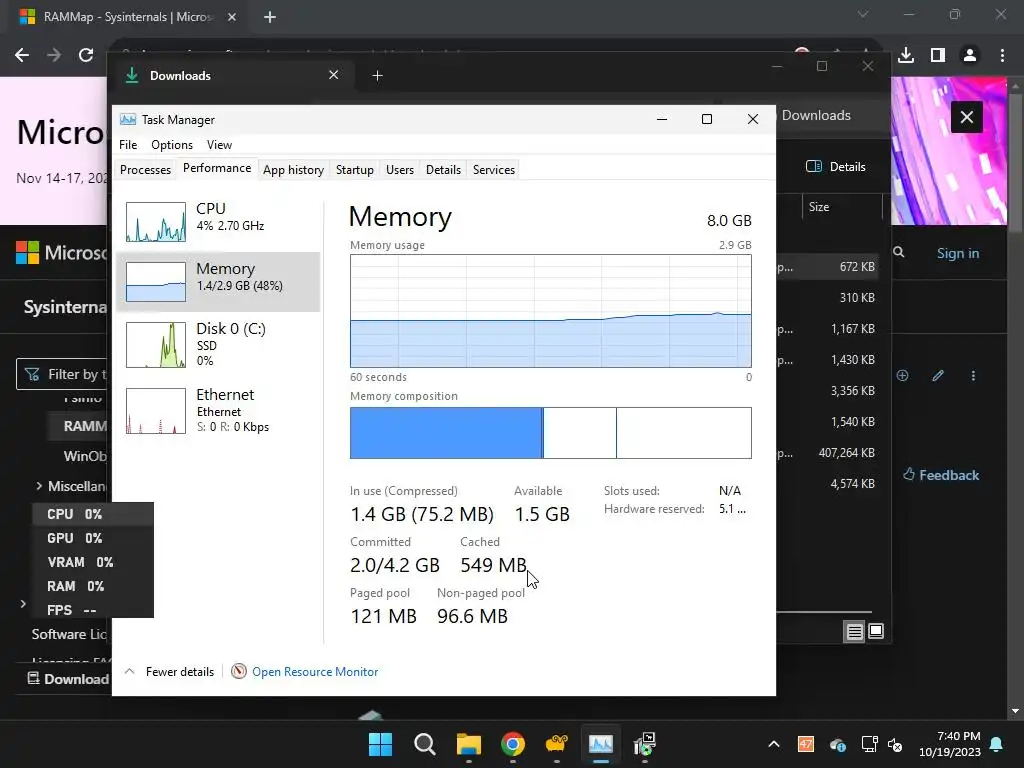The width and height of the screenshot is (1024, 768).
Task: Reload the Chrome page
Action: [x=86, y=55]
